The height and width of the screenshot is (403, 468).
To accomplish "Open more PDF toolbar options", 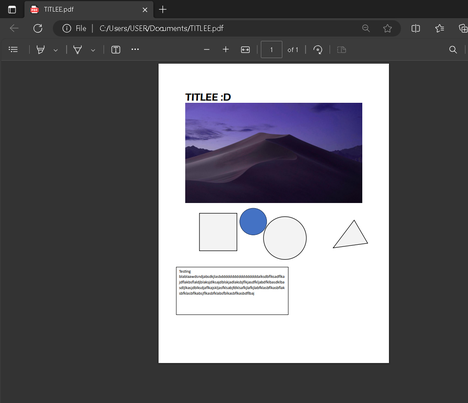I will [135, 49].
